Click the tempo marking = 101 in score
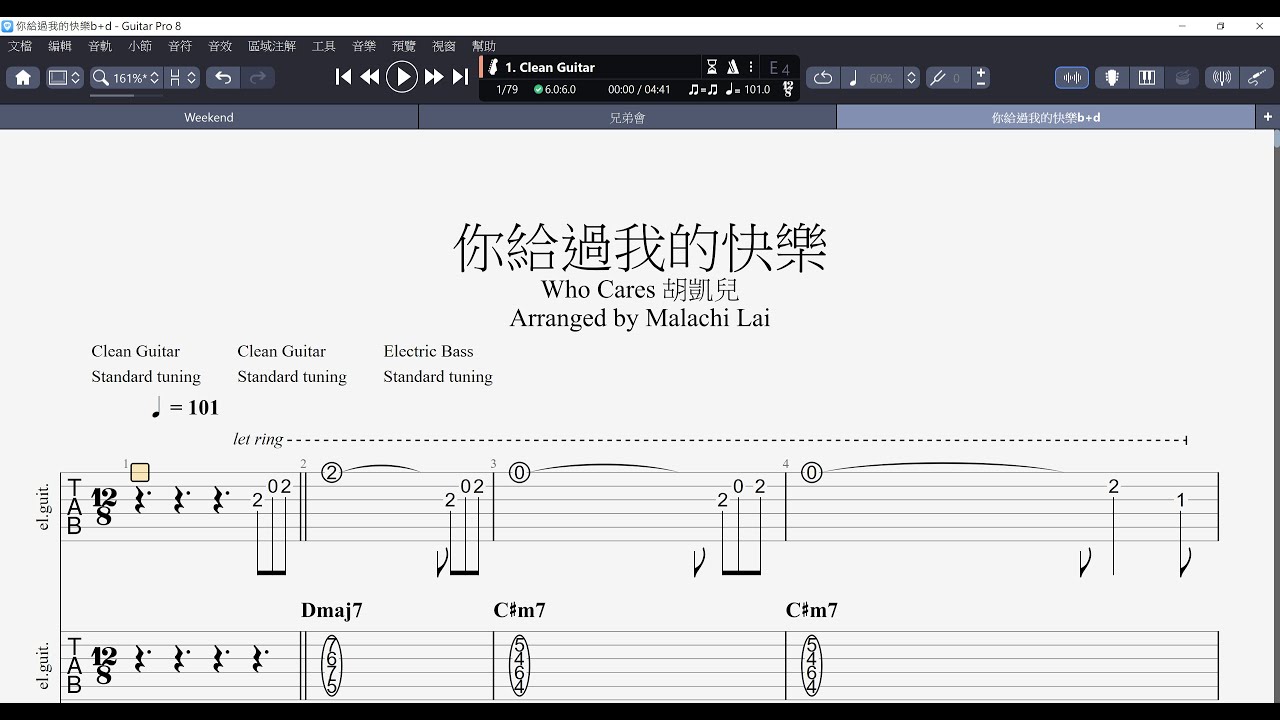 click(185, 407)
